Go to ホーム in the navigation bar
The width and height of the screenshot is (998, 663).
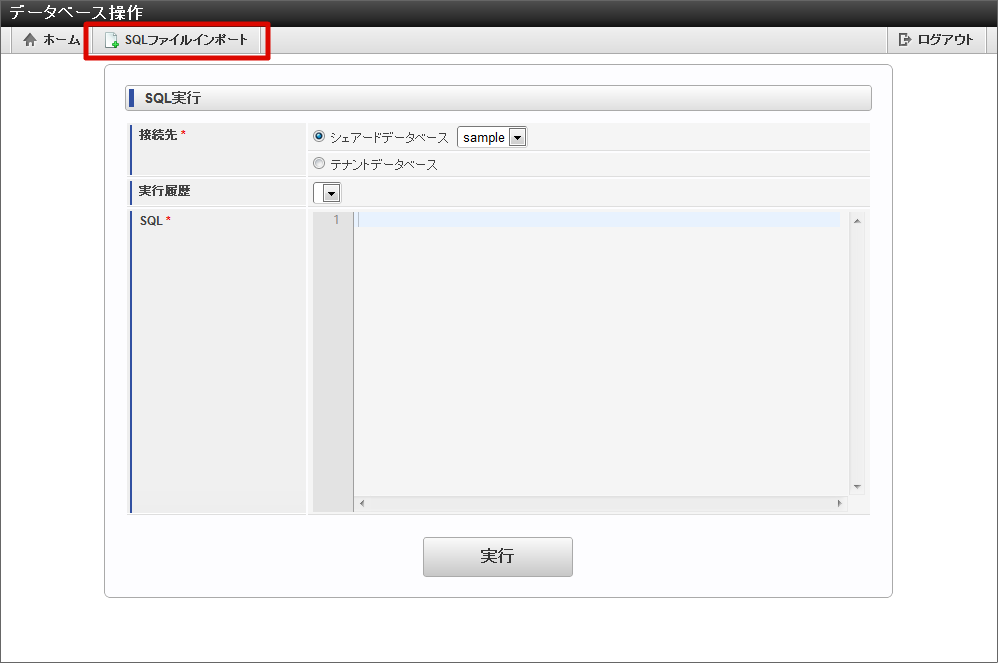[x=50, y=40]
